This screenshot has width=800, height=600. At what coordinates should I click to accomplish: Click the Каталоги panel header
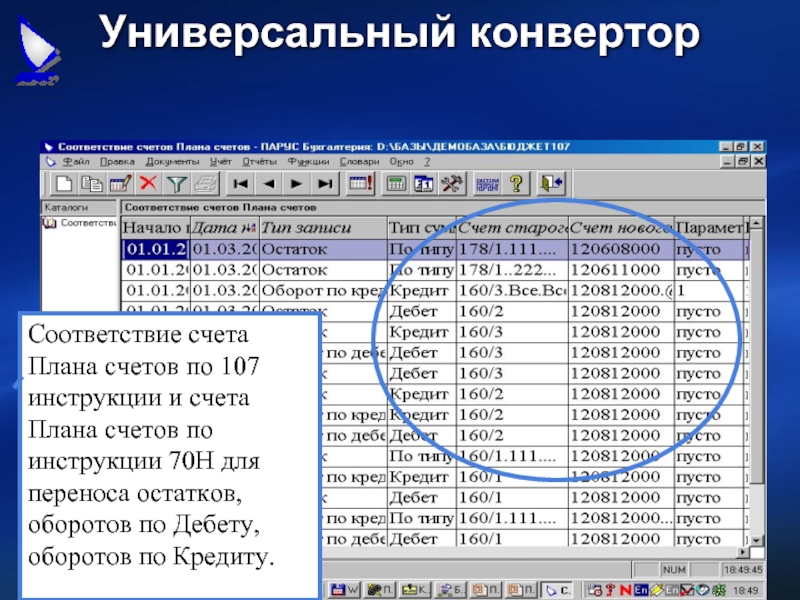coord(80,208)
